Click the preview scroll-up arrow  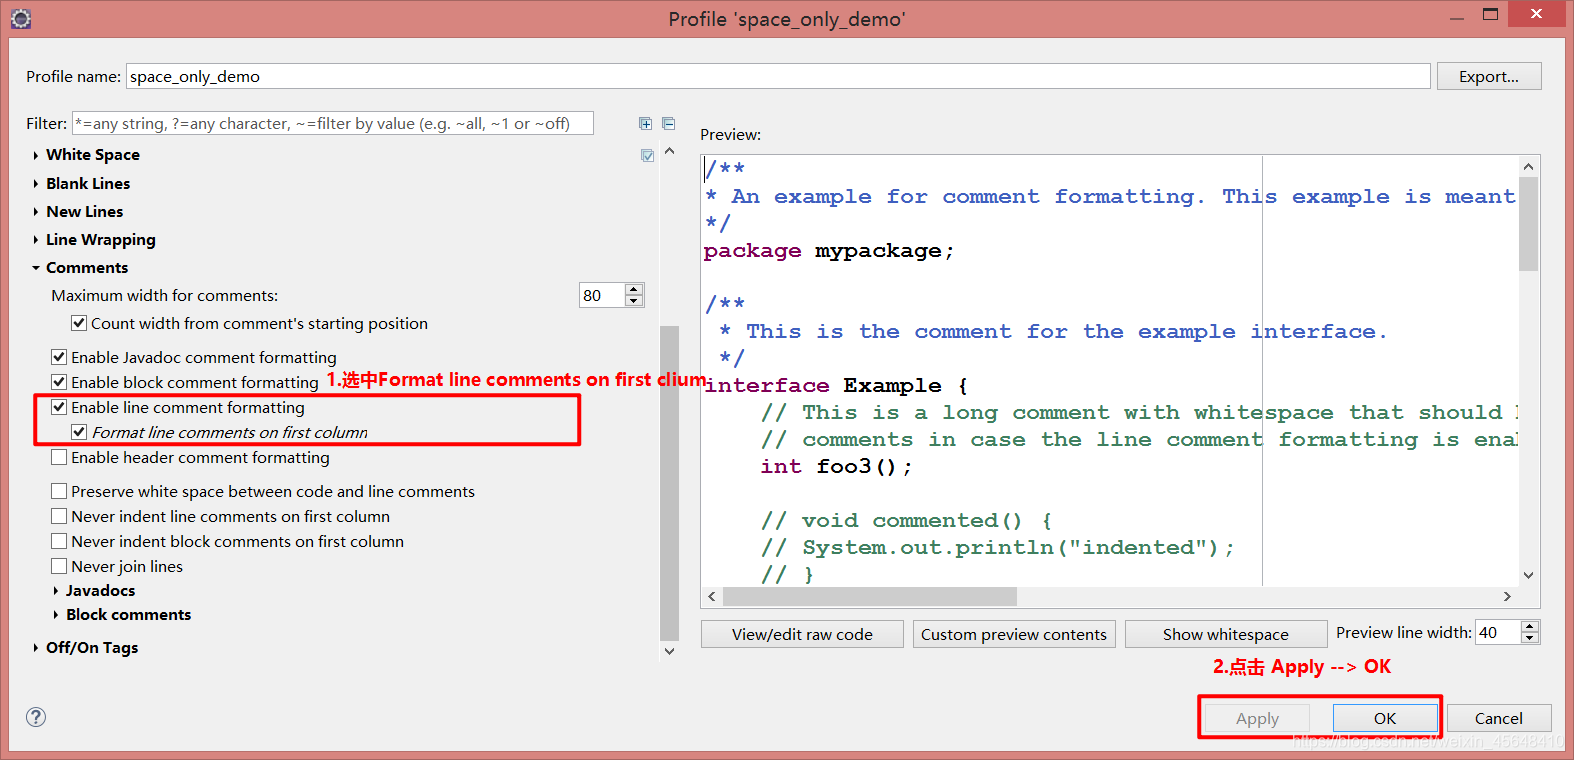1528,166
